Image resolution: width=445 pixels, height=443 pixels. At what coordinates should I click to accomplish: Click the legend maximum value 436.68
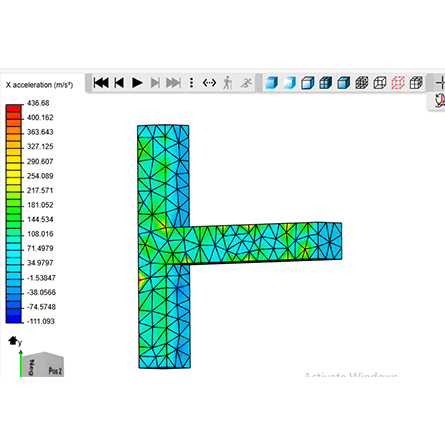coord(38,103)
